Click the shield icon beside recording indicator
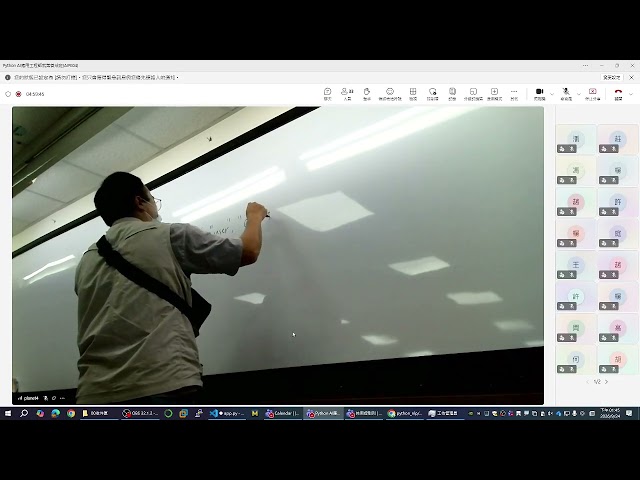Image resolution: width=640 pixels, height=480 pixels. (8, 94)
